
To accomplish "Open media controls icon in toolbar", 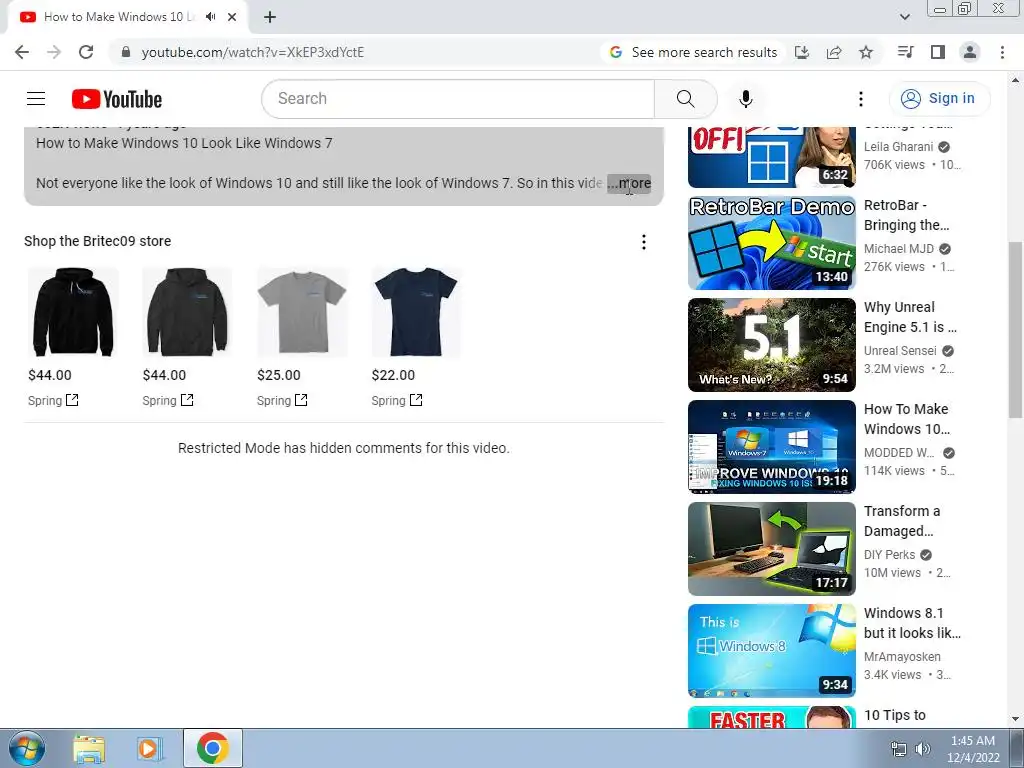I will [x=905, y=52].
